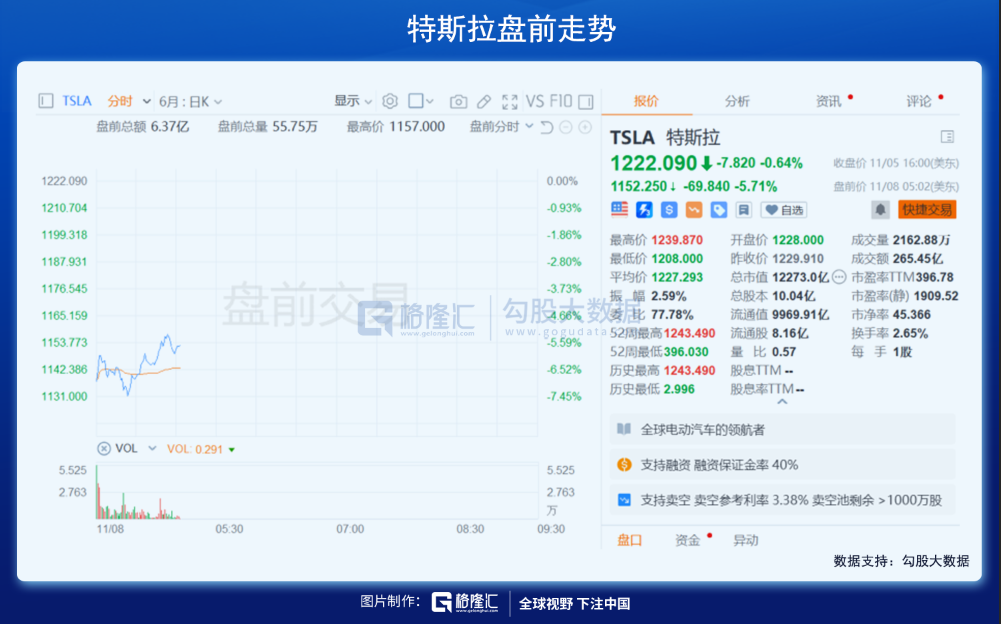Select the pencil drawing tool icon
Image resolution: width=1001 pixels, height=624 pixels.
484,101
